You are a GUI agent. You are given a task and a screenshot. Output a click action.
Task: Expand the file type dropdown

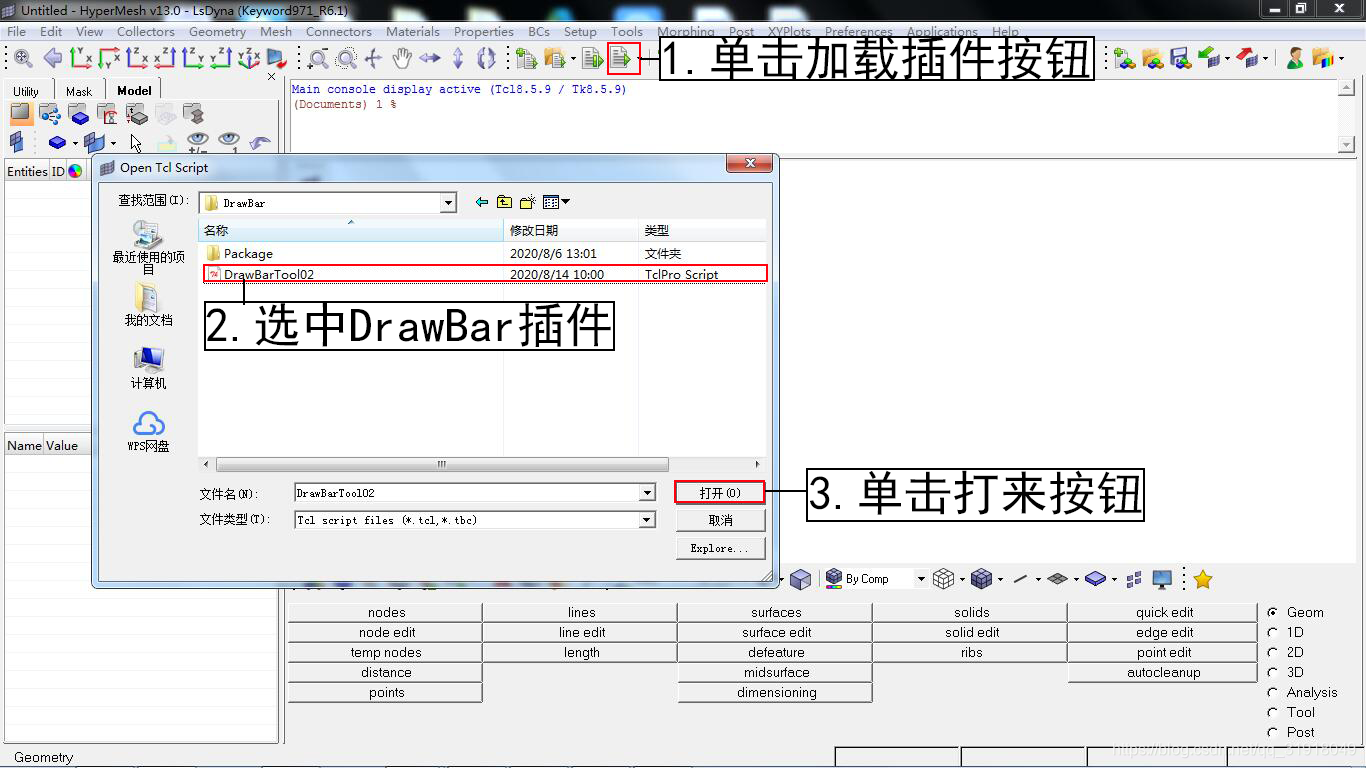[x=647, y=520]
